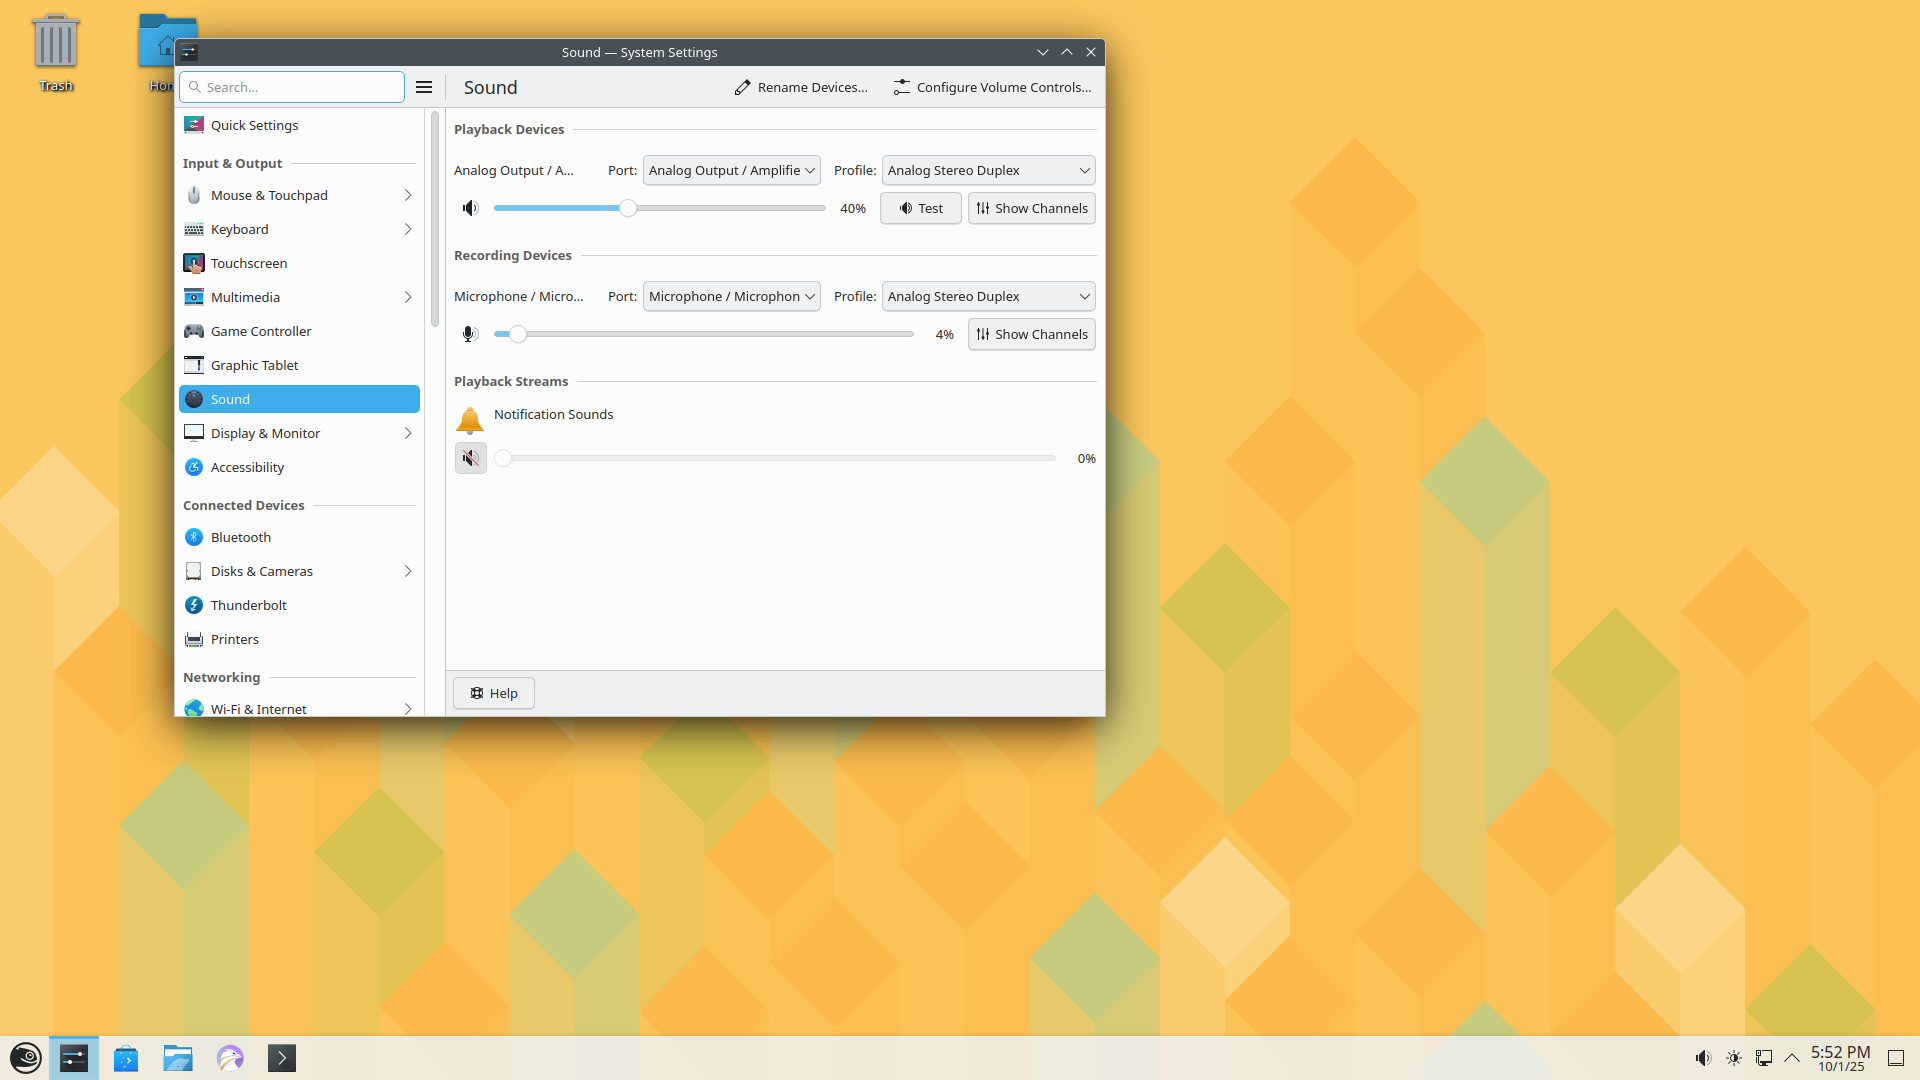The width and height of the screenshot is (1920, 1080).
Task: Focus the settings Search field
Action: (292, 87)
